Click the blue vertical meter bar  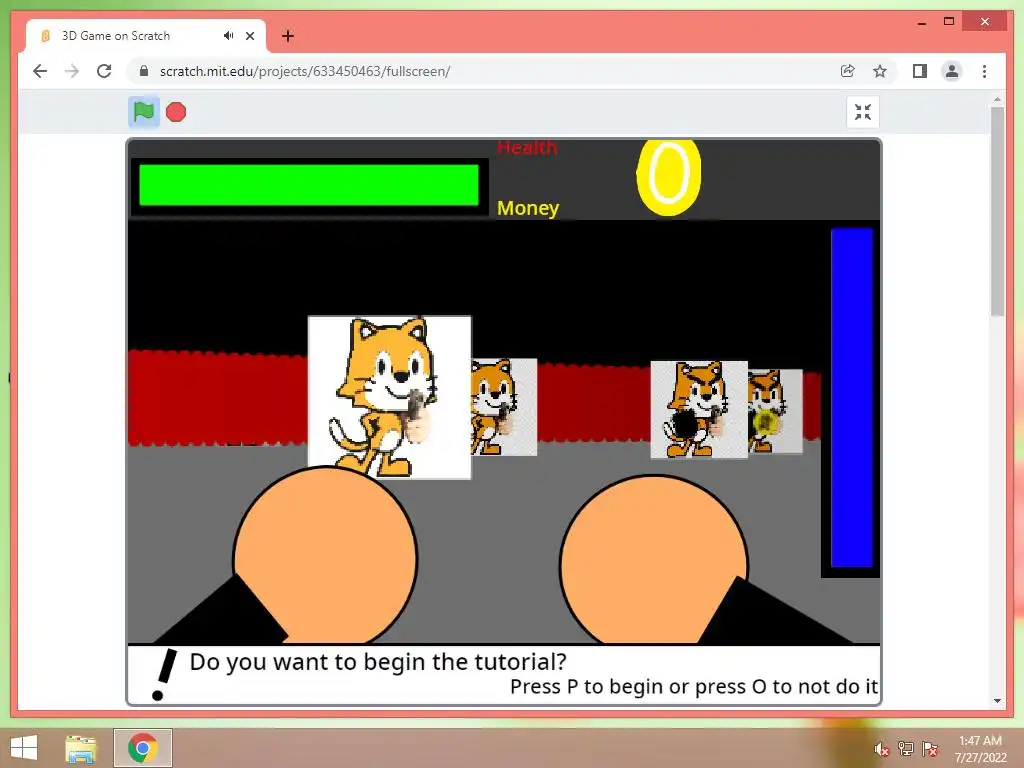click(852, 398)
